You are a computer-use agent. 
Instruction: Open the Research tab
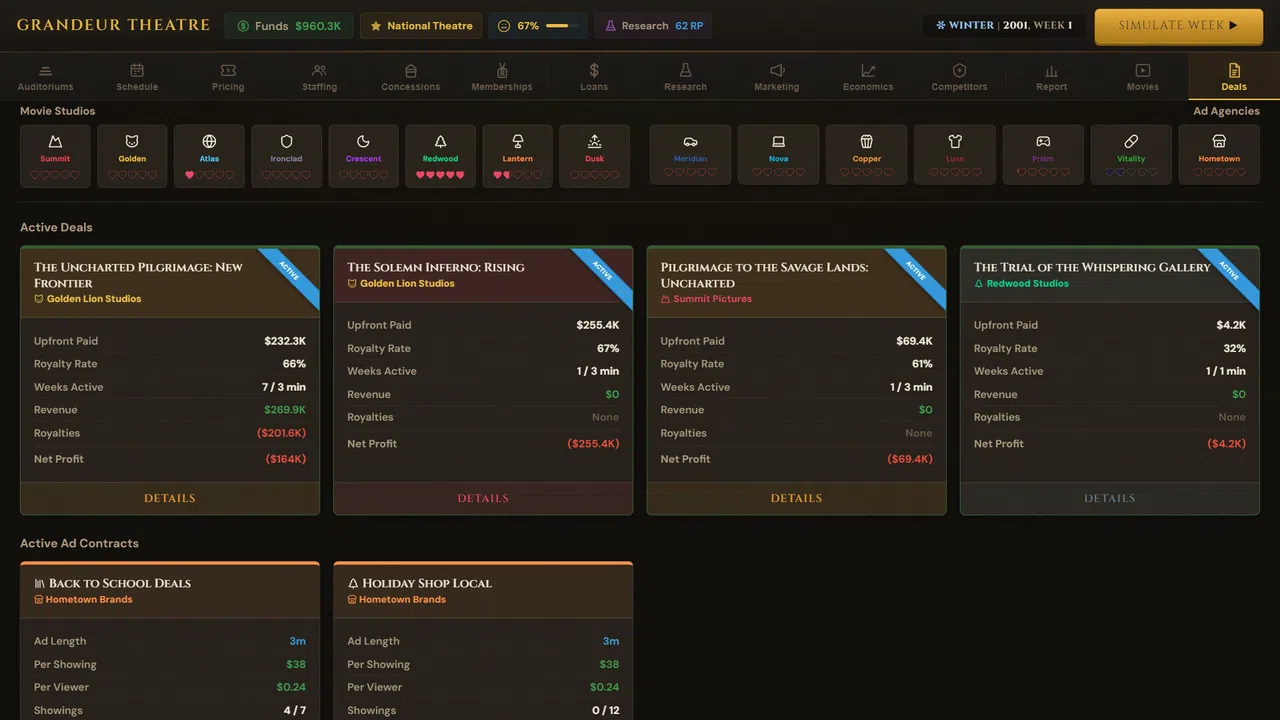(x=685, y=77)
